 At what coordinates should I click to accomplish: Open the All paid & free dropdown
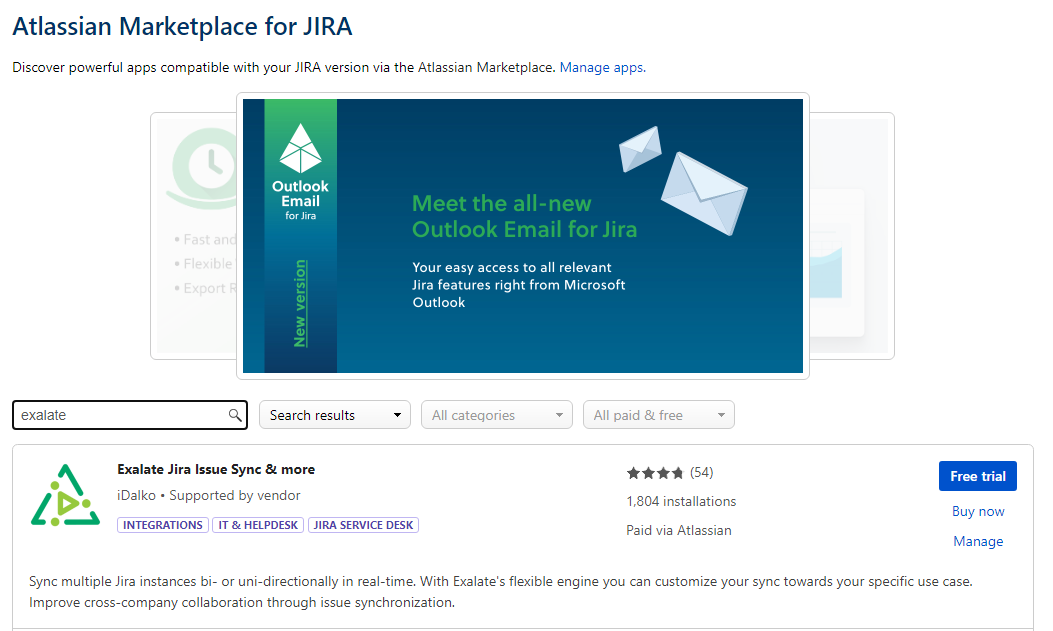659,415
